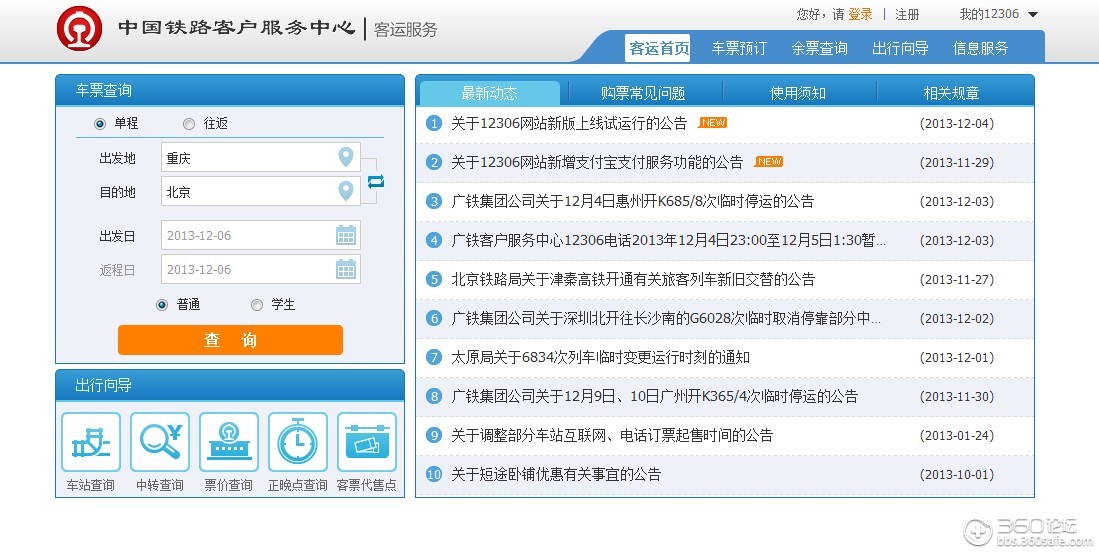
Task: Click the 目的地 field containing 北京
Action: [261, 191]
